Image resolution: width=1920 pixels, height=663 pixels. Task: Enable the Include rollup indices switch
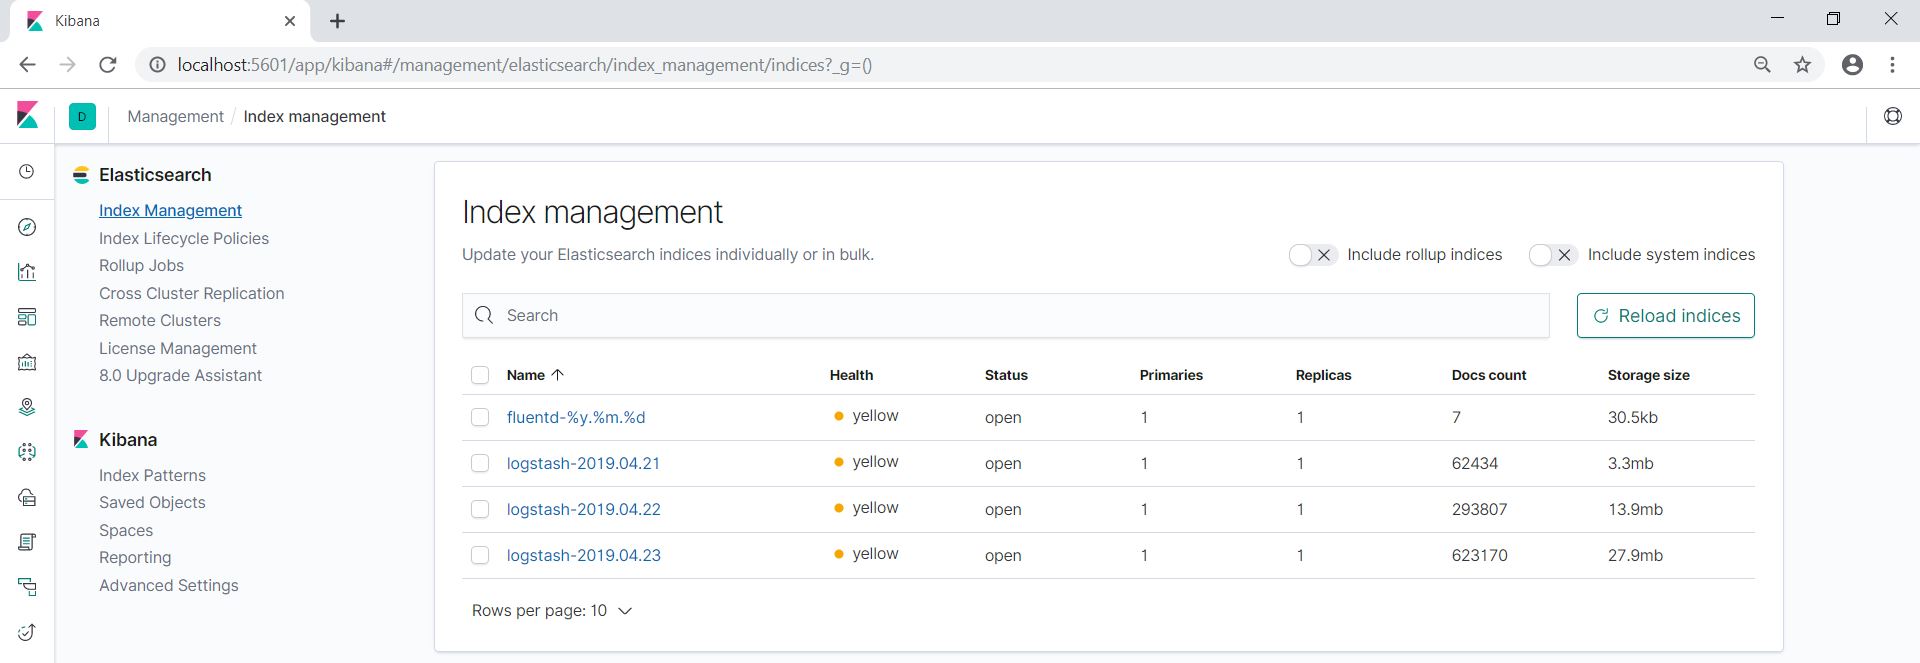pos(1312,255)
